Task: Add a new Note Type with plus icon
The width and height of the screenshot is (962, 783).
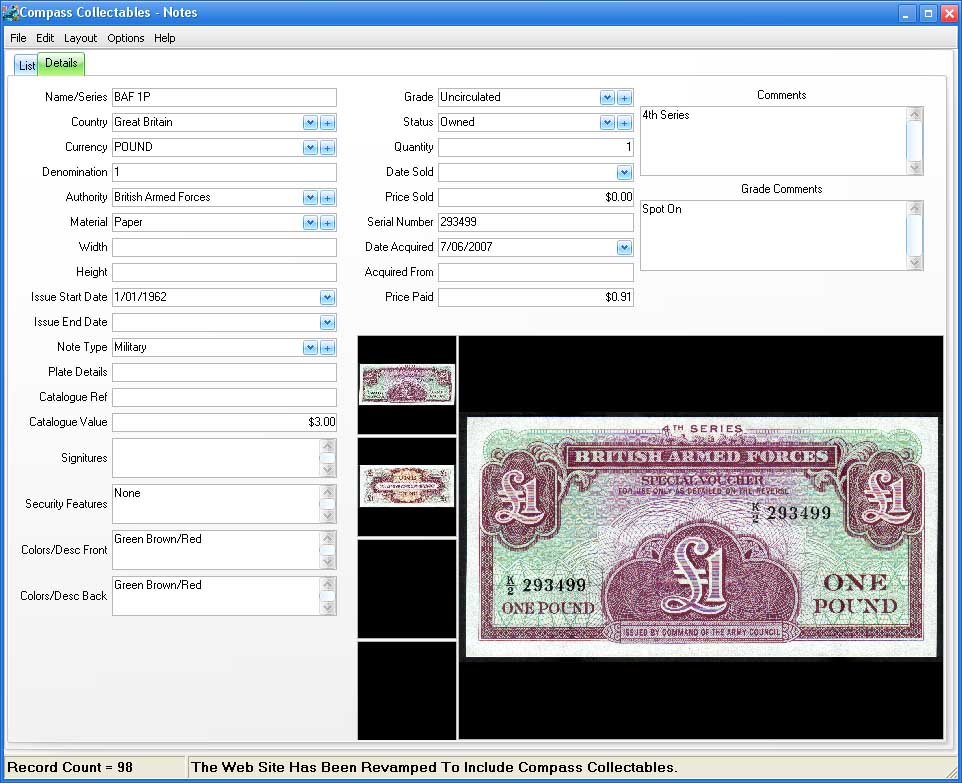Action: (x=328, y=348)
